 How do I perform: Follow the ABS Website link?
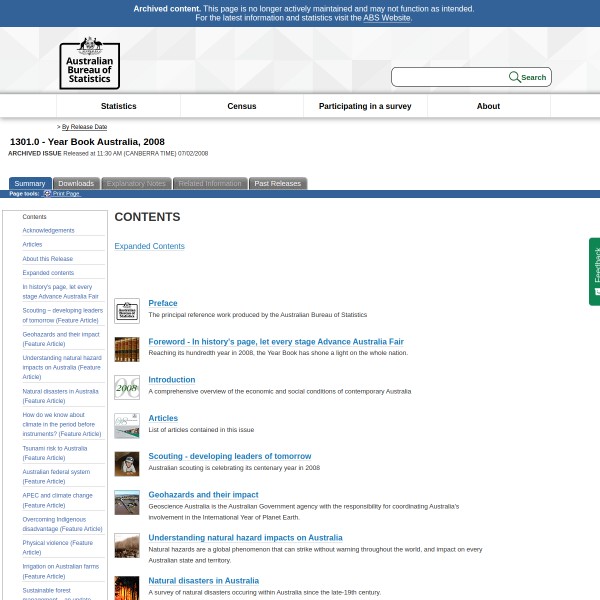pos(386,18)
